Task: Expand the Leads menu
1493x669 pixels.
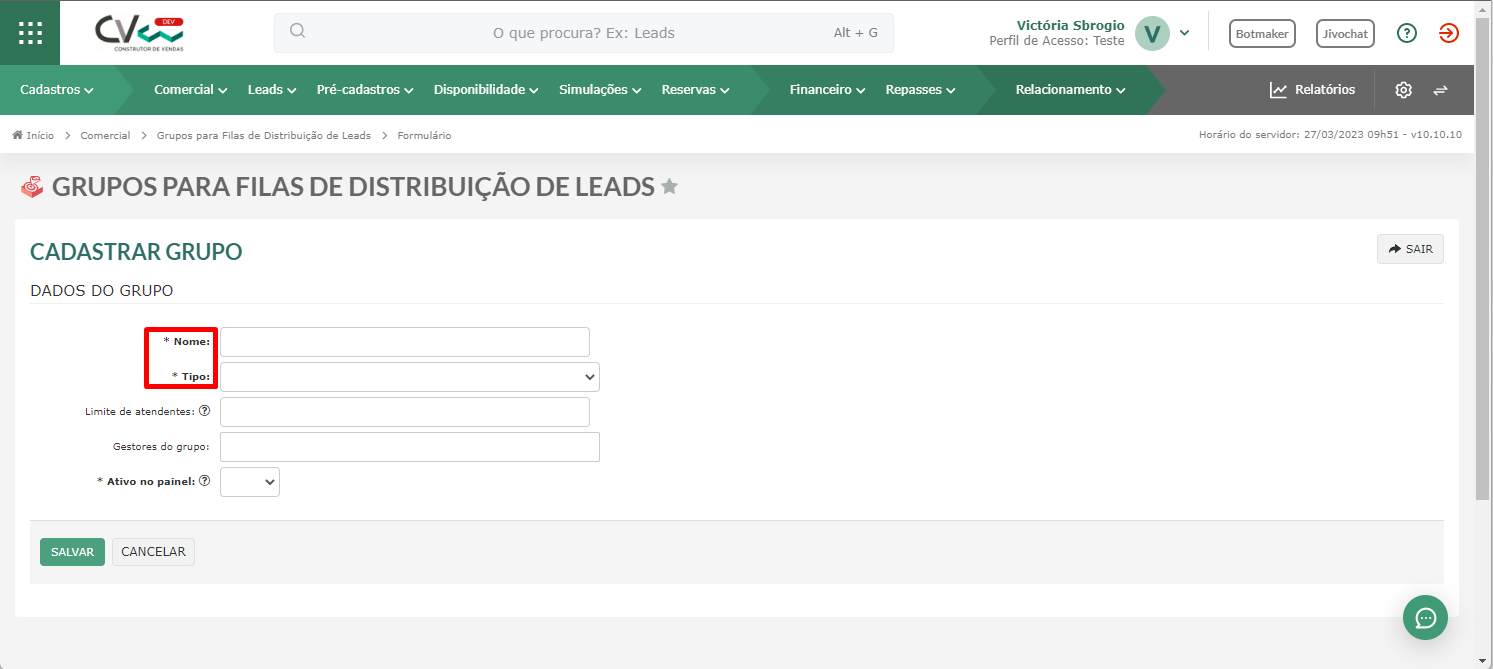Action: 272,90
